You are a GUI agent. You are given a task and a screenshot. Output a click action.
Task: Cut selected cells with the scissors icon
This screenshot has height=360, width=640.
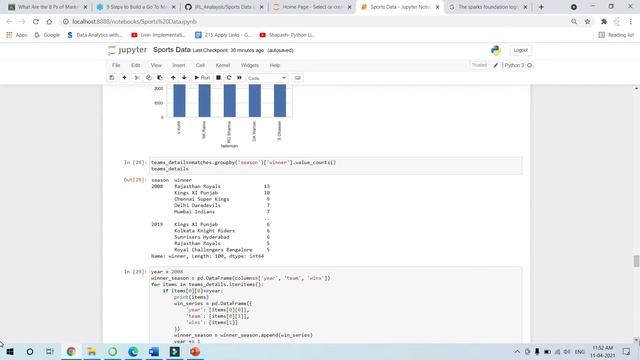tap(137, 78)
